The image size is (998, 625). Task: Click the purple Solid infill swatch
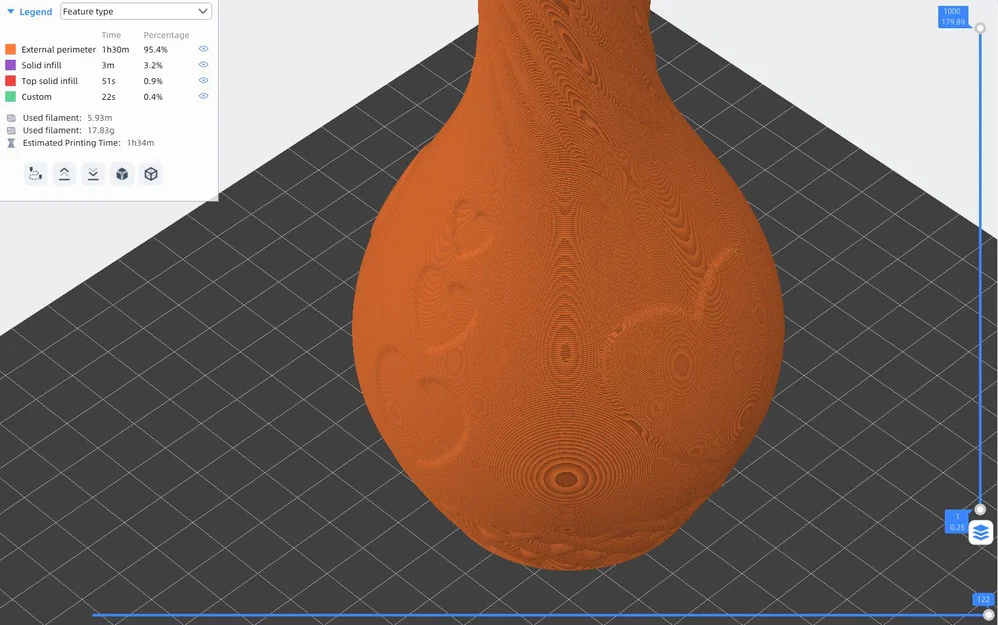click(10, 65)
